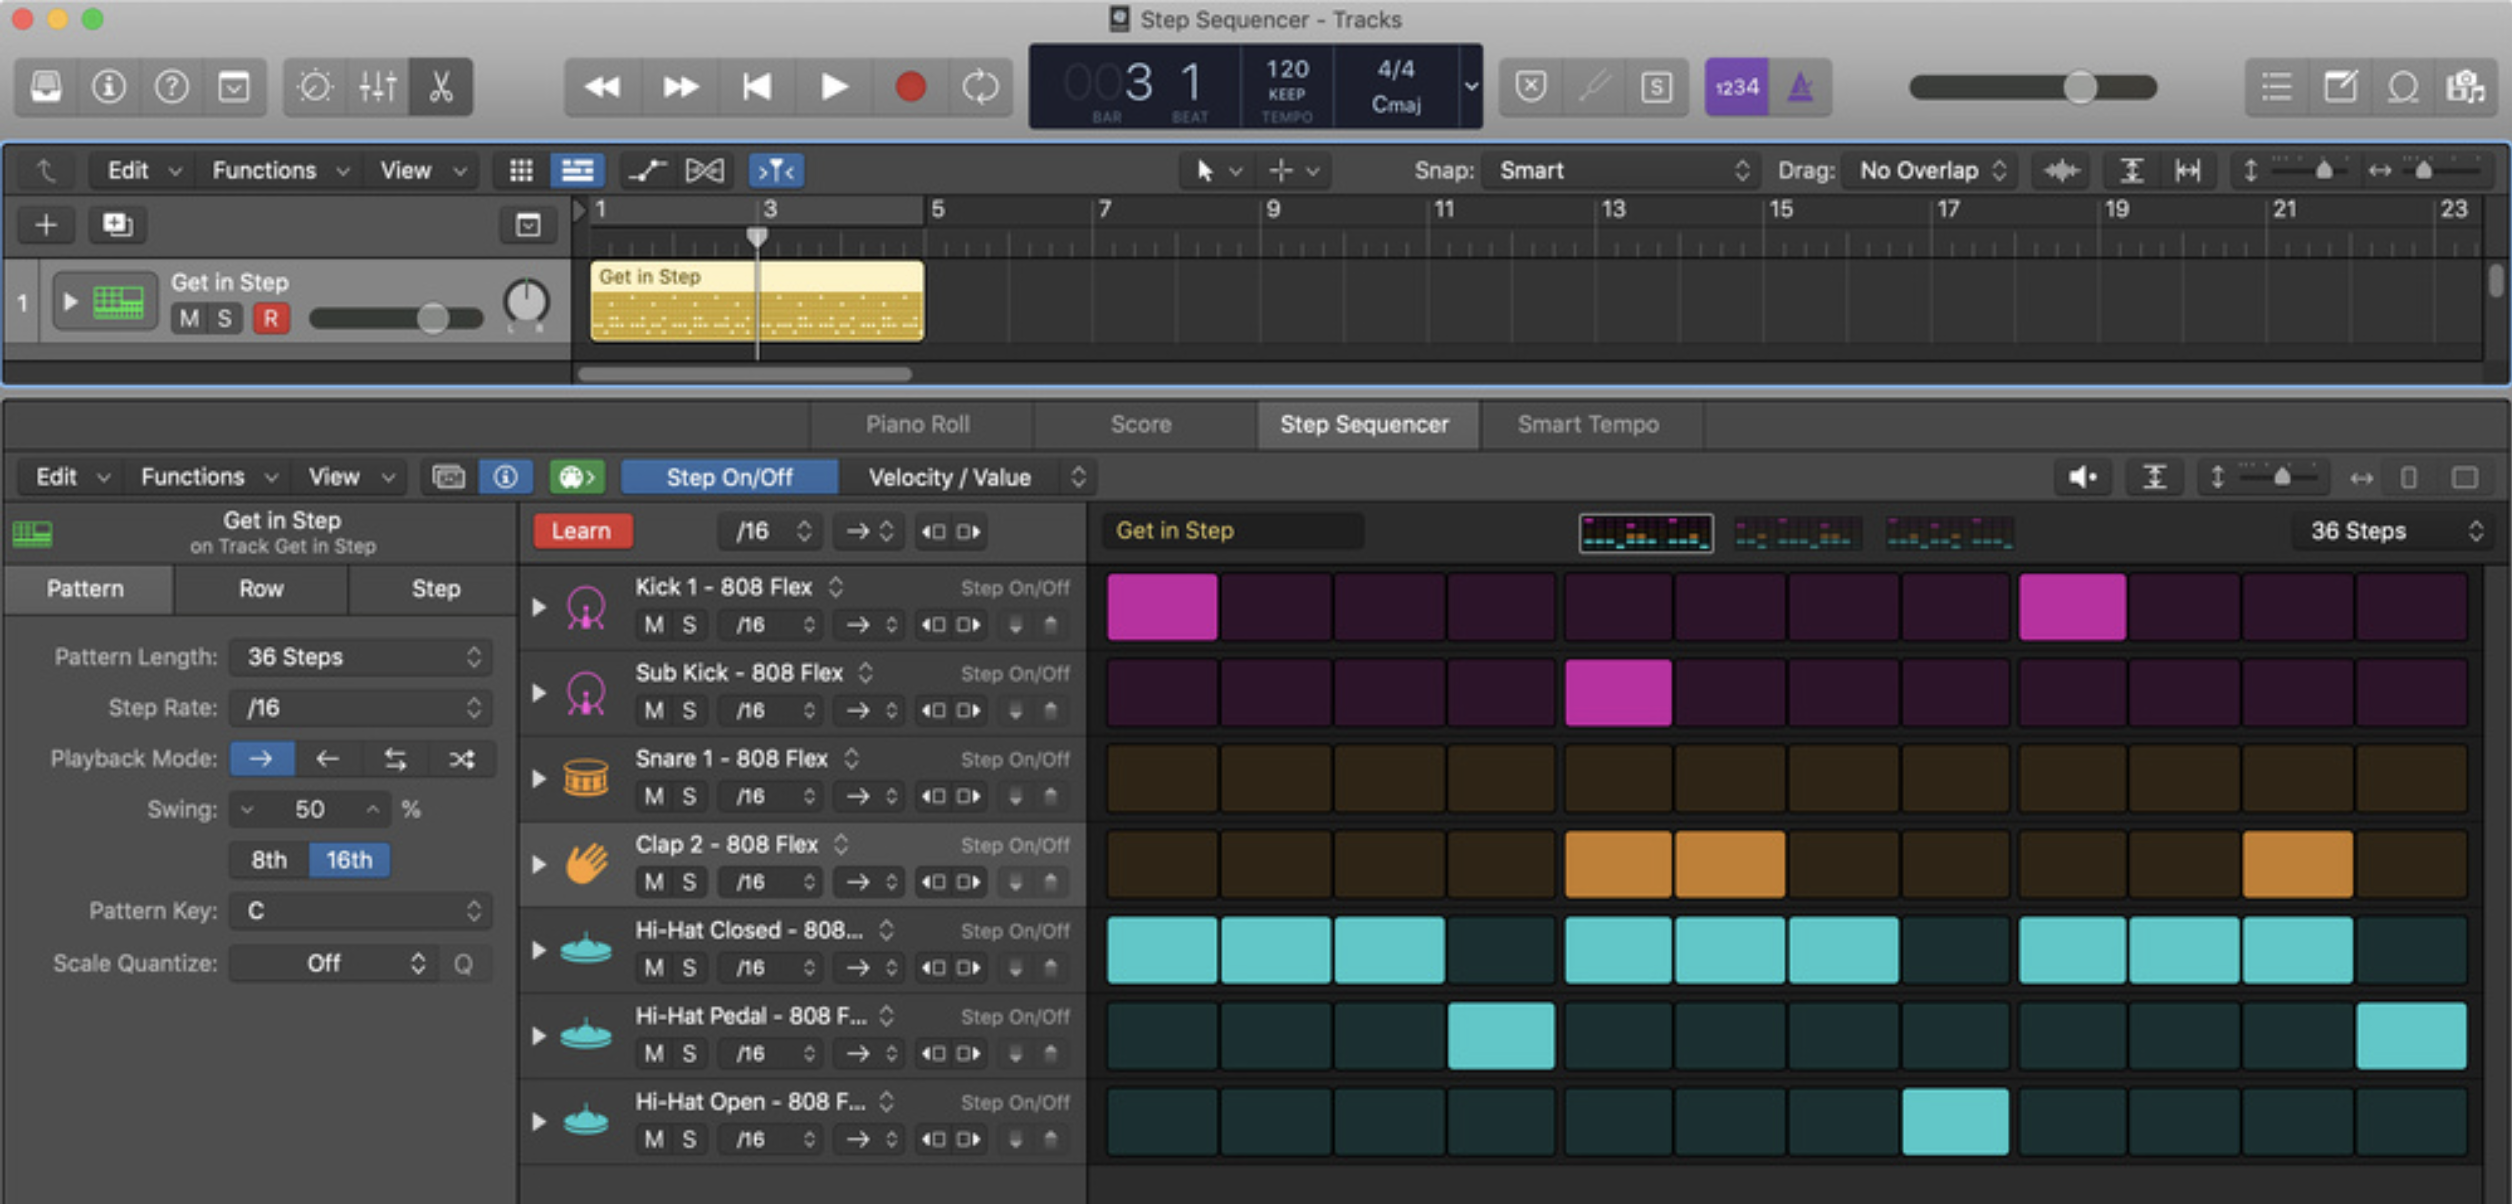
Task: Toggle the Count-in 1234 button
Action: (1736, 87)
